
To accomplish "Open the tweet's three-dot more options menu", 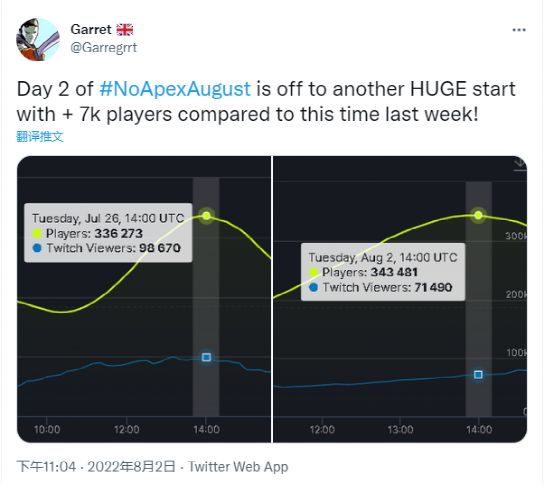I will pos(519,30).
